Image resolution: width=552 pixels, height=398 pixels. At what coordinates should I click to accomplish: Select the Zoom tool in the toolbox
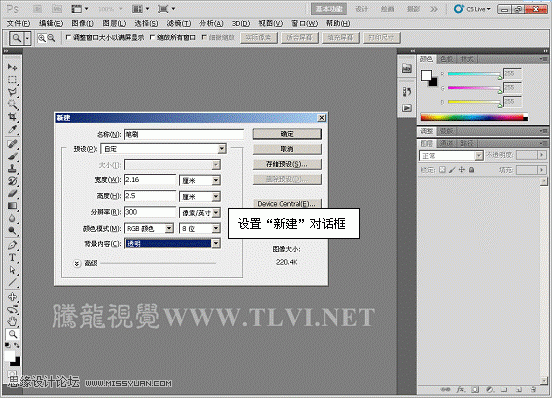pos(12,334)
